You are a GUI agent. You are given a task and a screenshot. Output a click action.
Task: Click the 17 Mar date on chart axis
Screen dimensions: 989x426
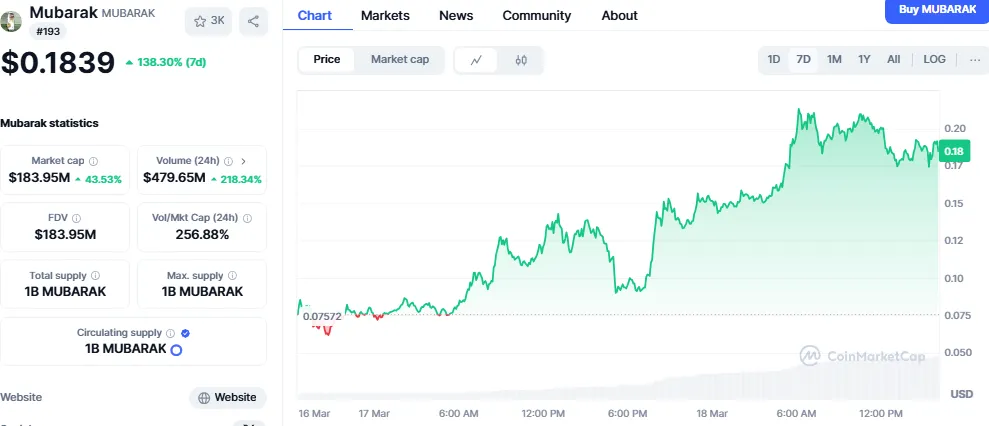point(373,414)
